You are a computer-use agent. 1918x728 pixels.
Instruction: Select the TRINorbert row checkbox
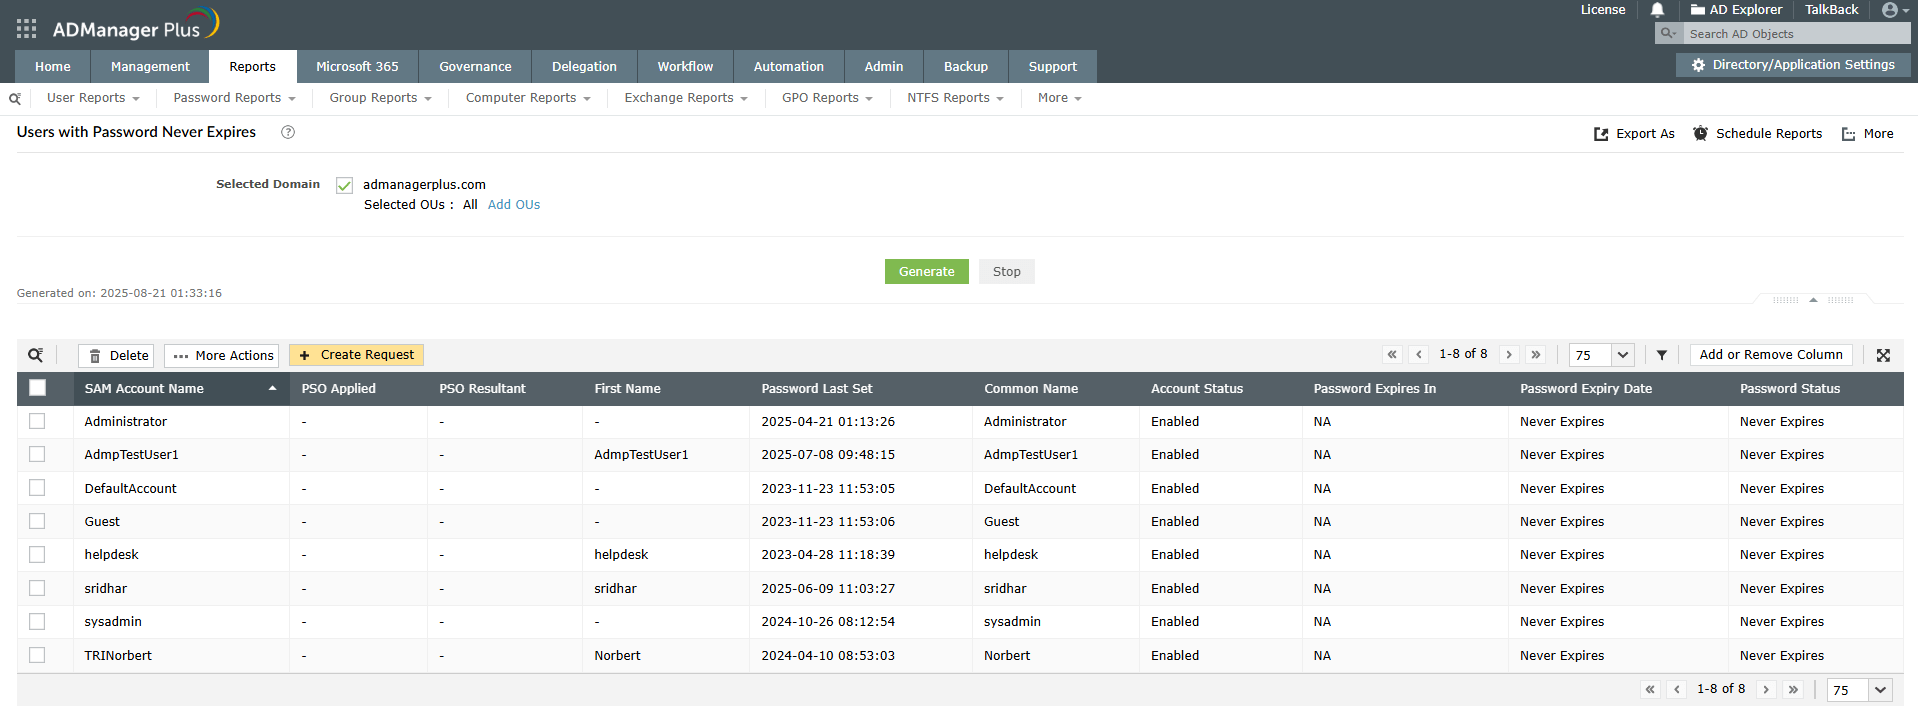(x=37, y=655)
